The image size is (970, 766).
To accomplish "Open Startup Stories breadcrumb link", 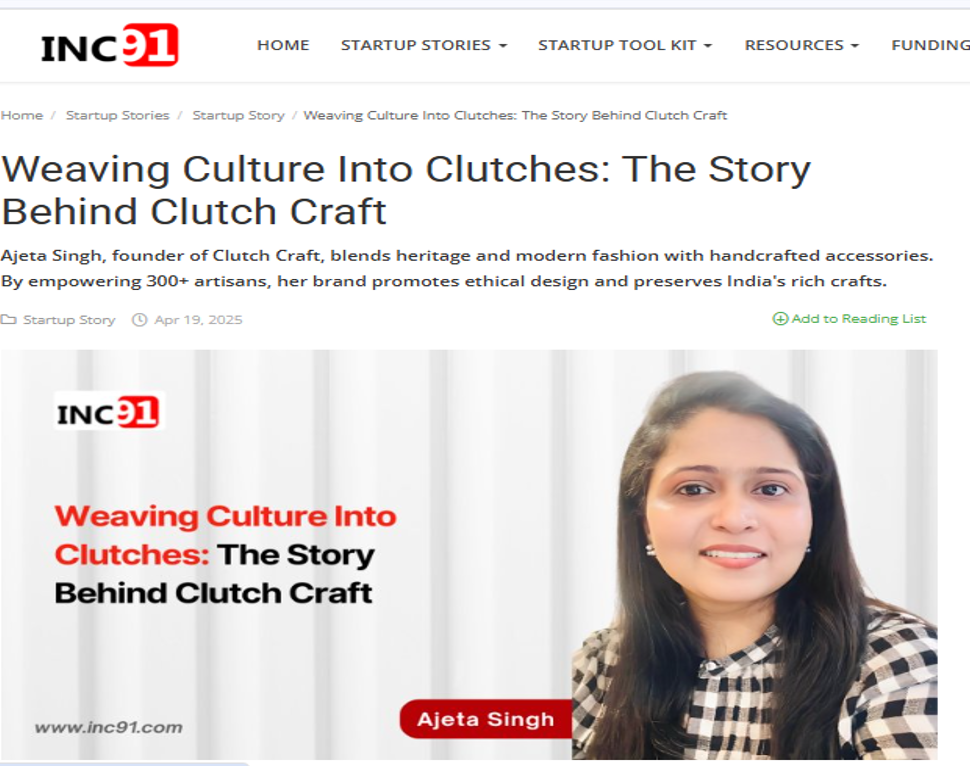I will point(118,115).
